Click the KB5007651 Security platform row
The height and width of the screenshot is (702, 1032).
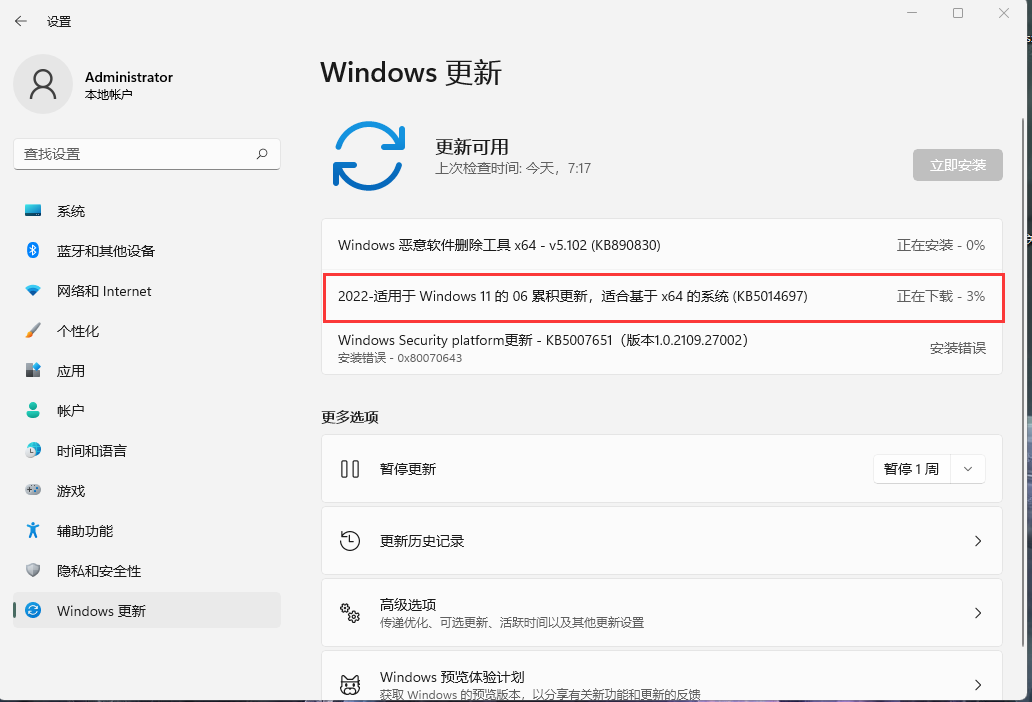[661, 348]
